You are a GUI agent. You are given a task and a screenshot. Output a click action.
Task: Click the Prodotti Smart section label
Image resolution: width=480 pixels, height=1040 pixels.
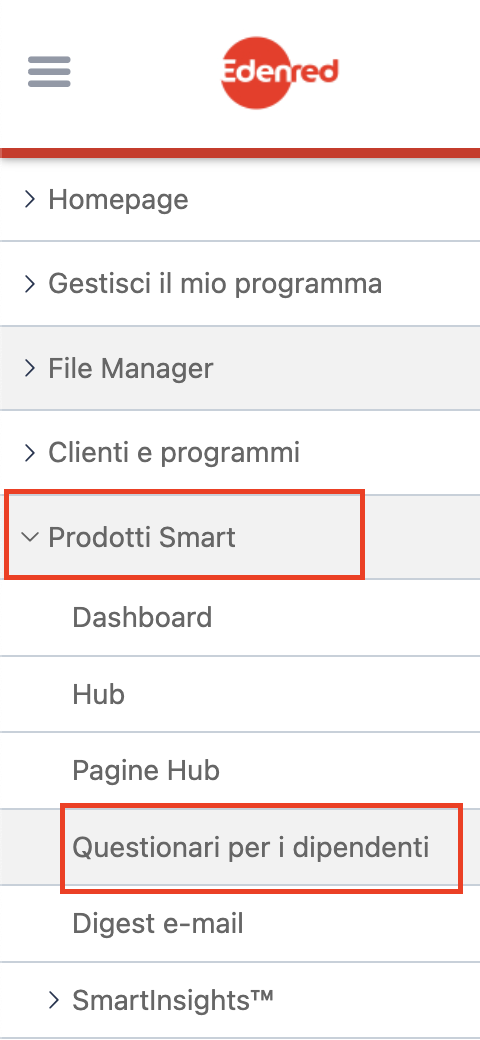pyautogui.click(x=142, y=537)
